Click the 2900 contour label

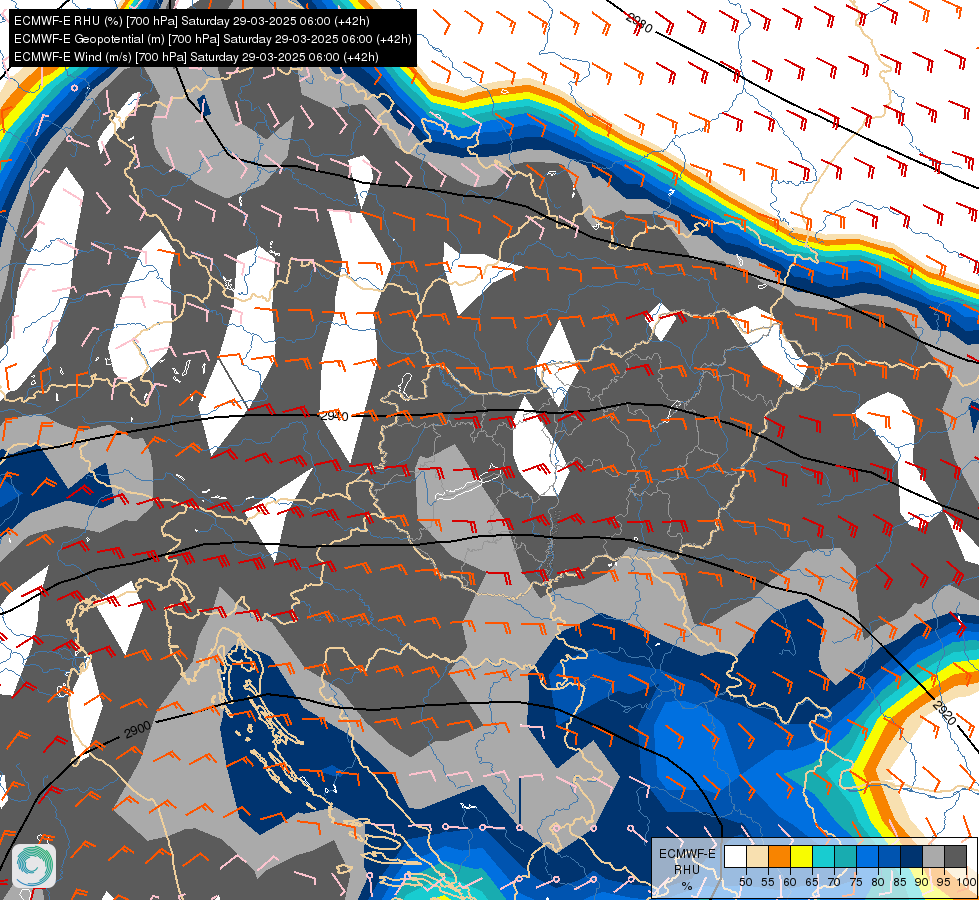137,729
